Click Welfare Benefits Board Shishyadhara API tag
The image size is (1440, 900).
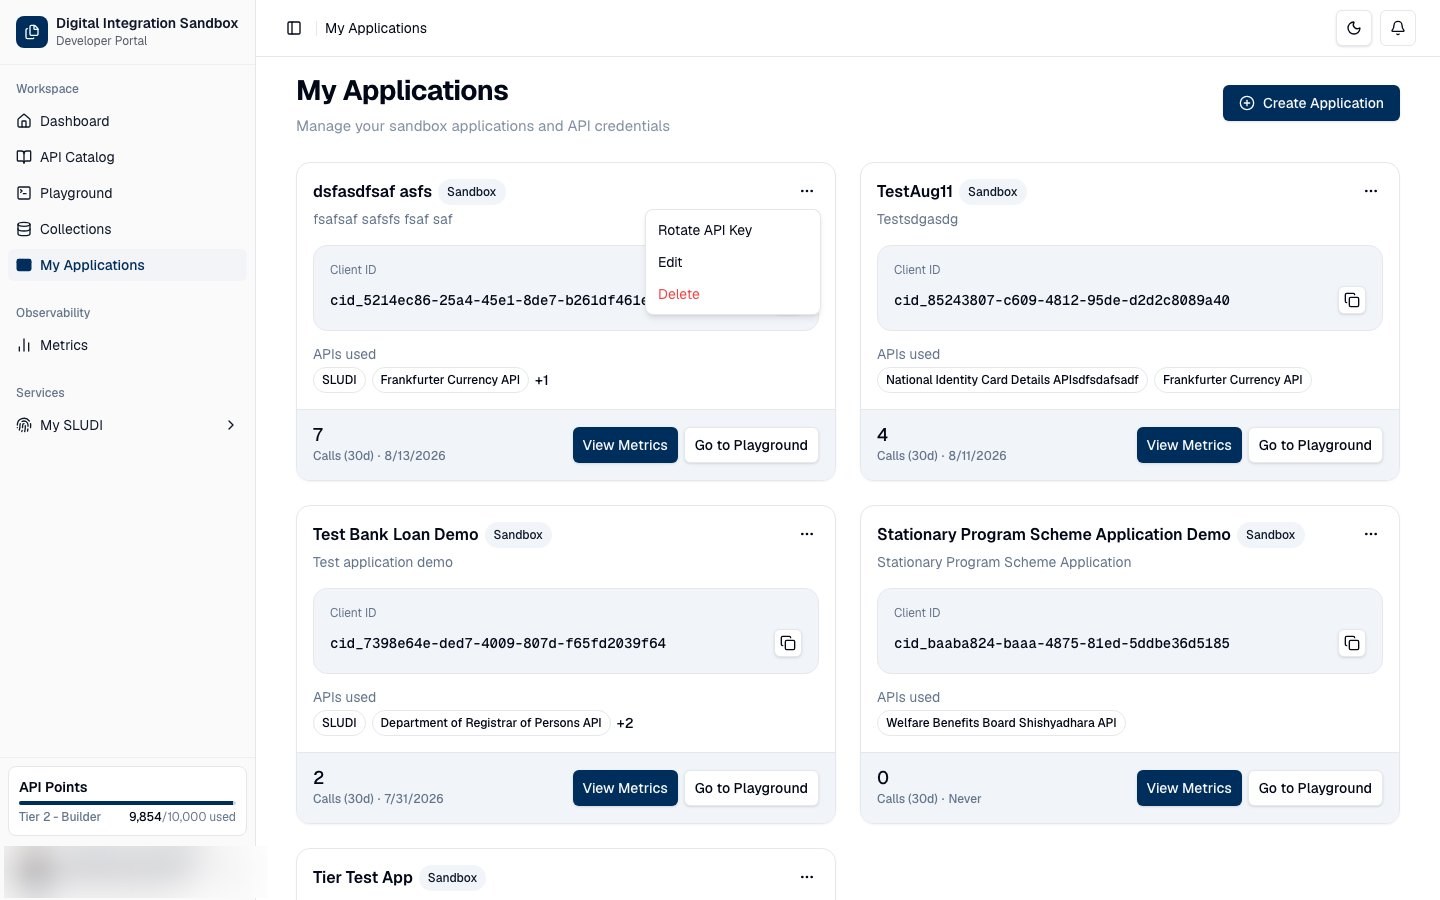click(x=1001, y=723)
